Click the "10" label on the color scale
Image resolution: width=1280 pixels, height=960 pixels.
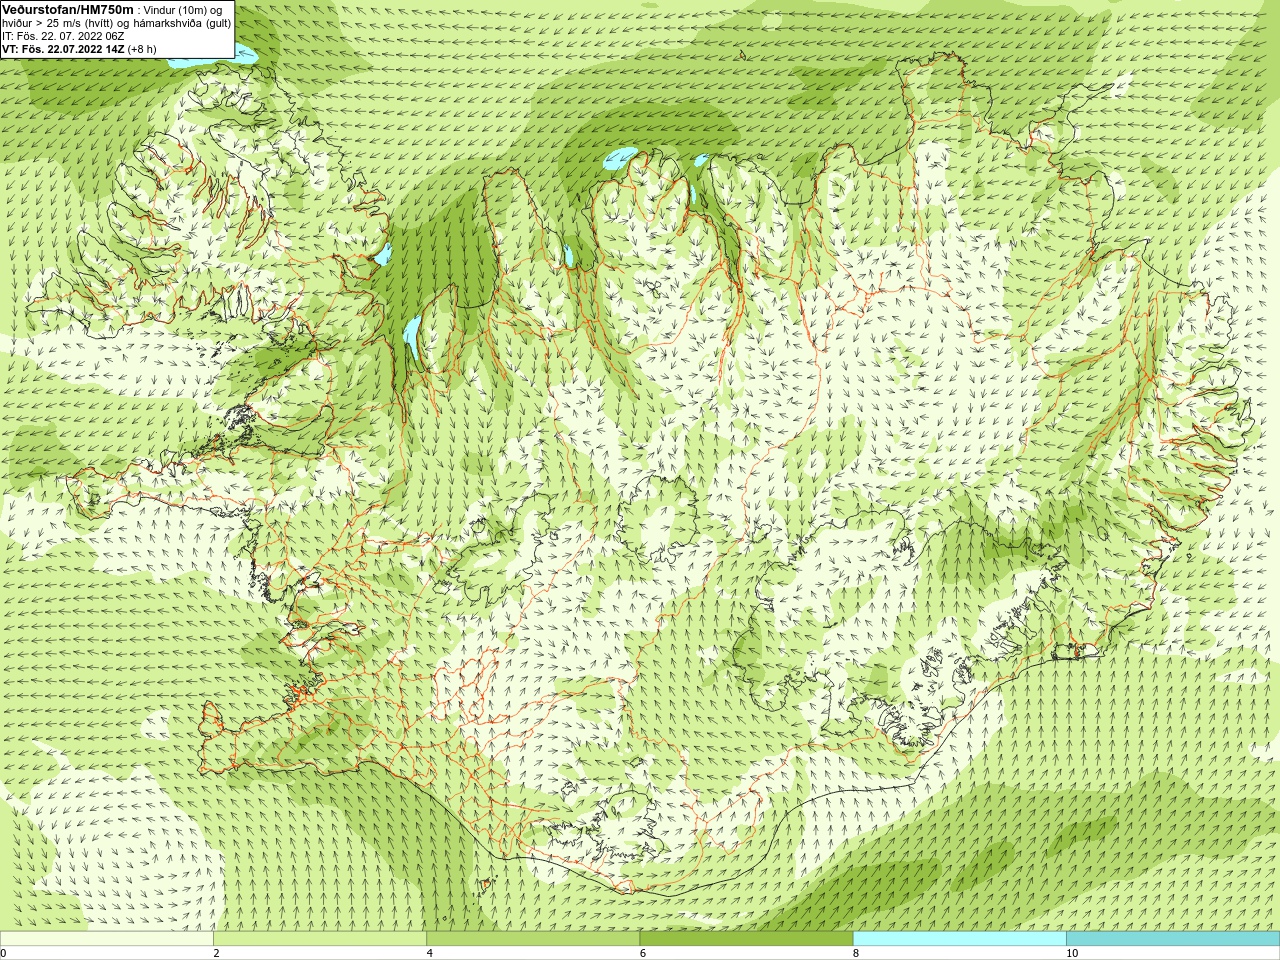[x=1072, y=953]
